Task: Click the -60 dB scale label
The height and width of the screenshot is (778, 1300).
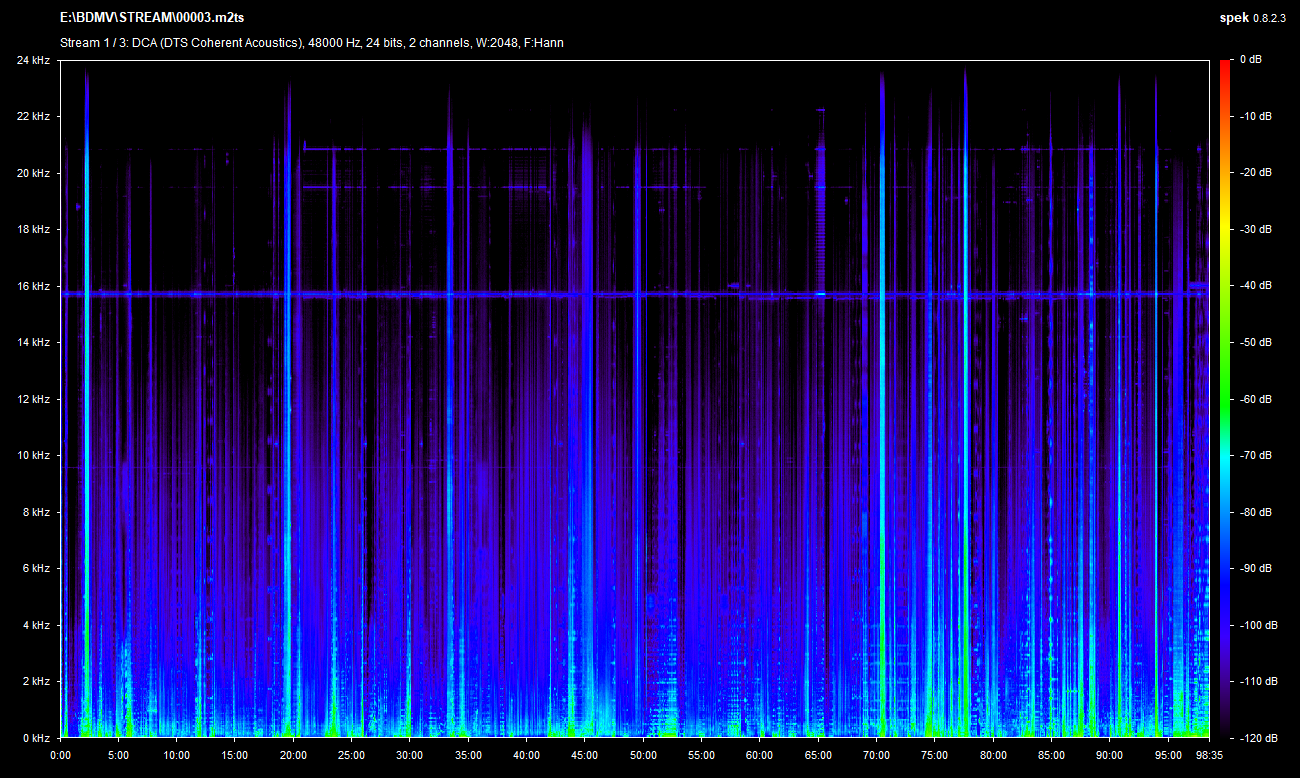Action: point(1250,399)
